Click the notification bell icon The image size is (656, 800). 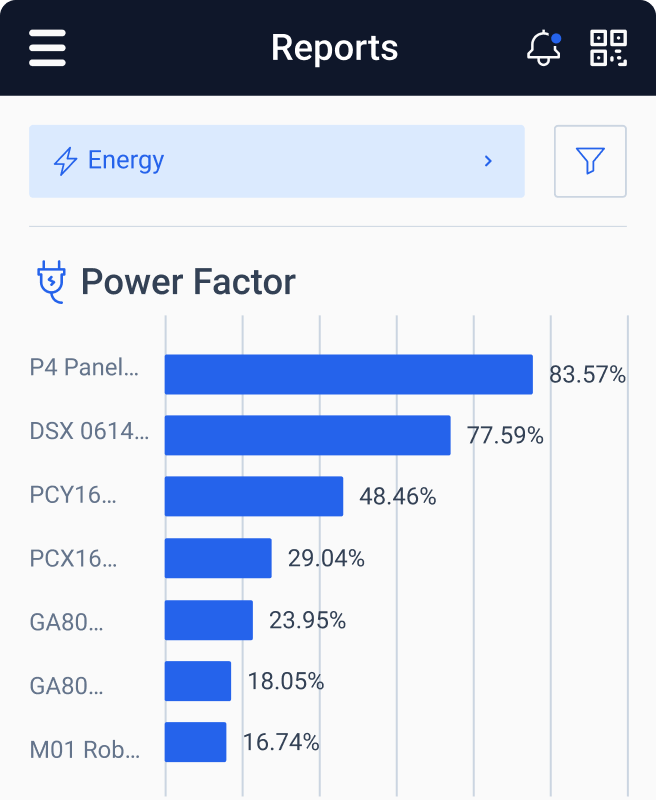(x=542, y=48)
